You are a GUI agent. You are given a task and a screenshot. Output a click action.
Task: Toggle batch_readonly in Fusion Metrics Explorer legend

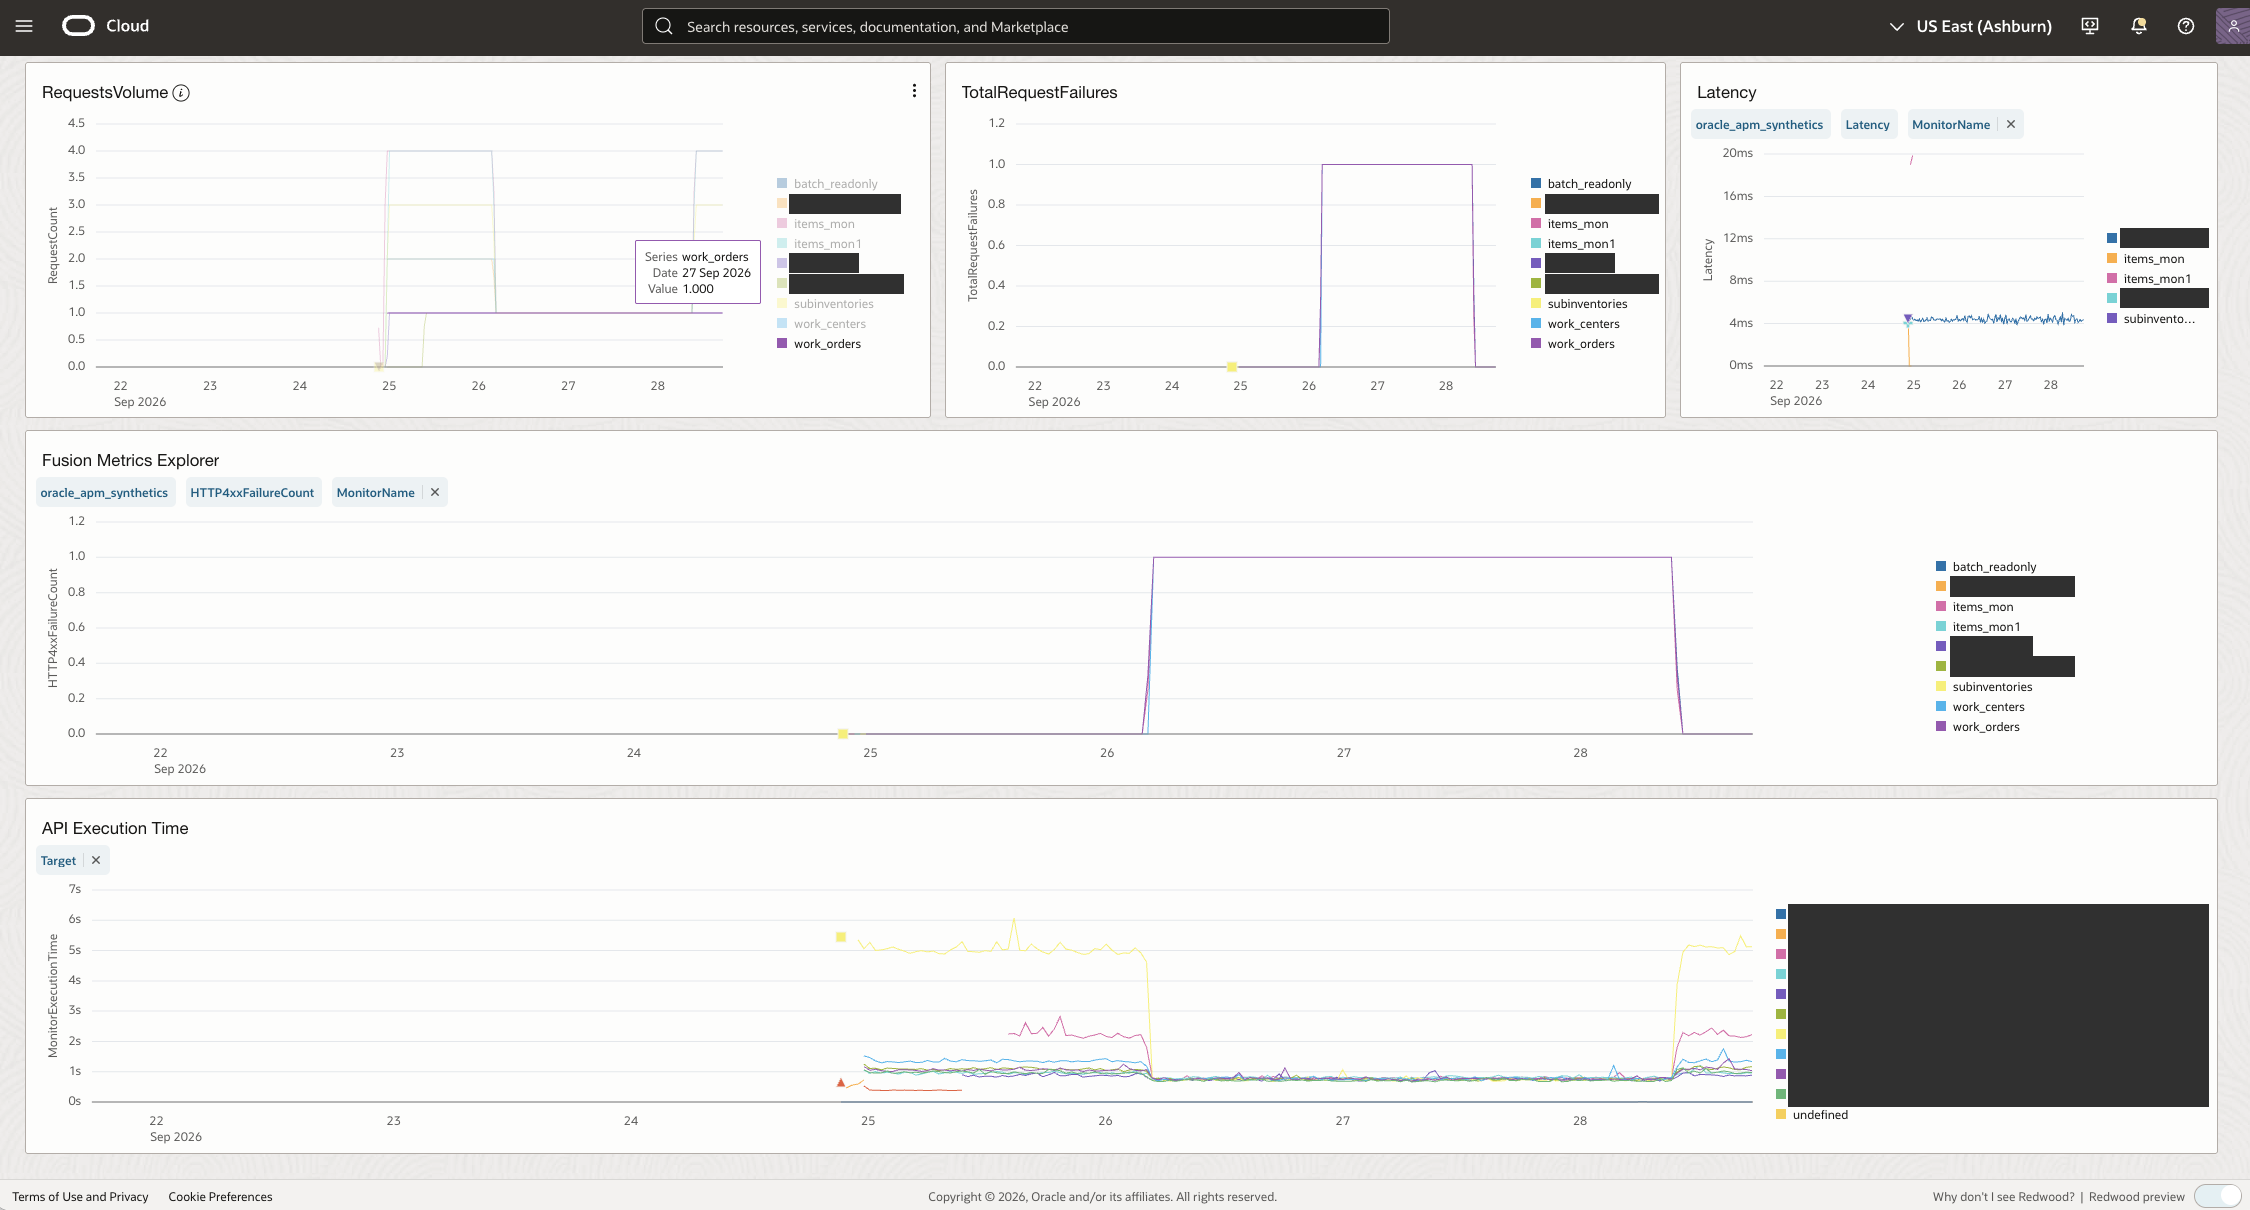[x=1986, y=567]
